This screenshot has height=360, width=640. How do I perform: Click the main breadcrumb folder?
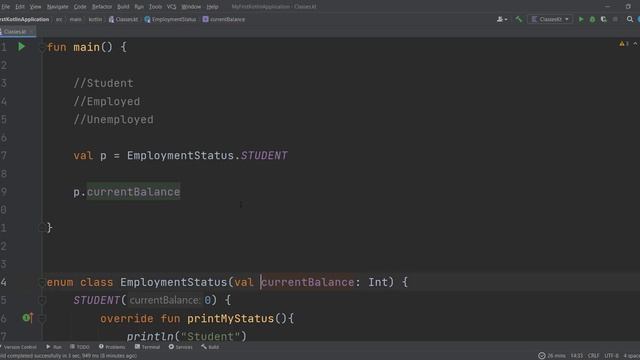tap(75, 19)
